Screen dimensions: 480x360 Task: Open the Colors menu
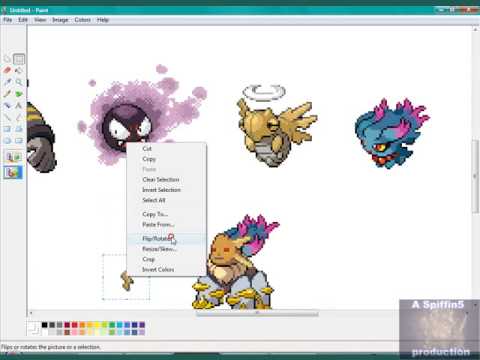tap(83, 20)
